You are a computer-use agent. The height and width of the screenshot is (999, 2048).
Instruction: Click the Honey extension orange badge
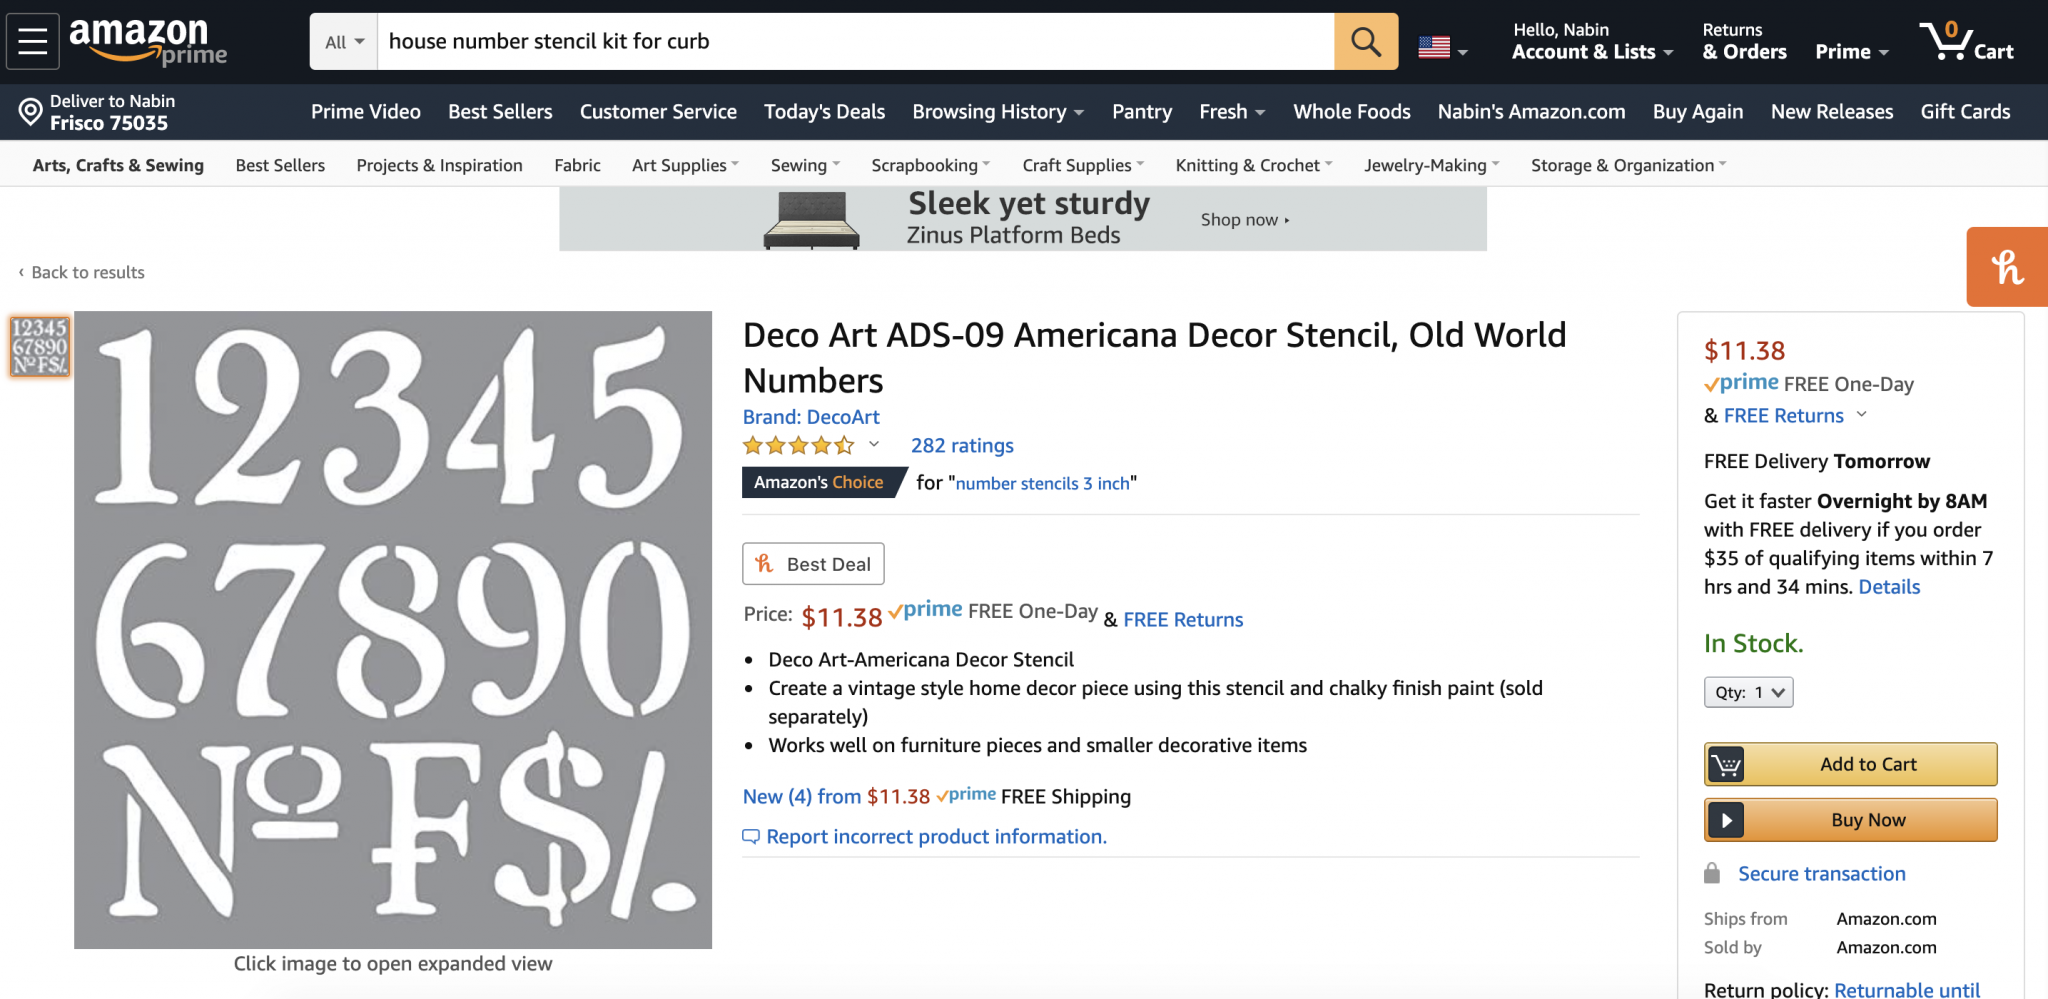tap(2007, 267)
